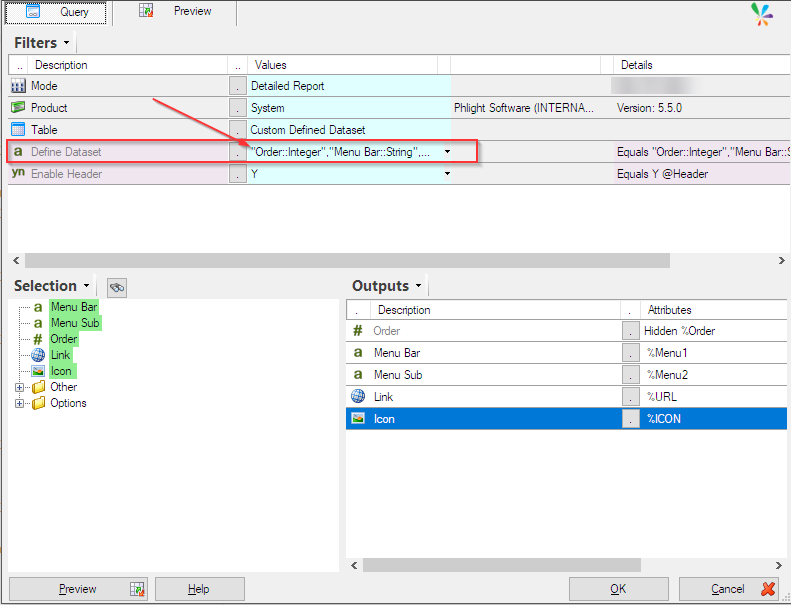Image resolution: width=791 pixels, height=605 pixels.
Task: Select the Link row in Outputs
Action: [567, 397]
